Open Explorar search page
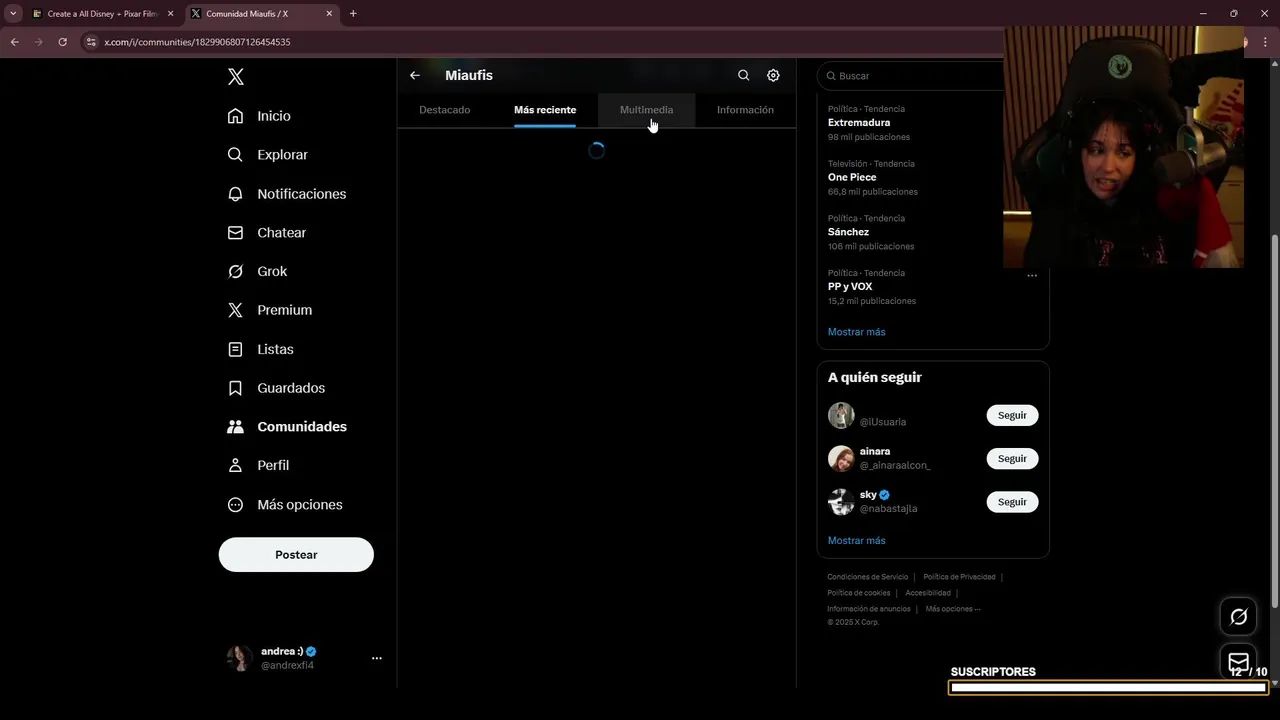Viewport: 1280px width, 720px height. click(x=267, y=155)
